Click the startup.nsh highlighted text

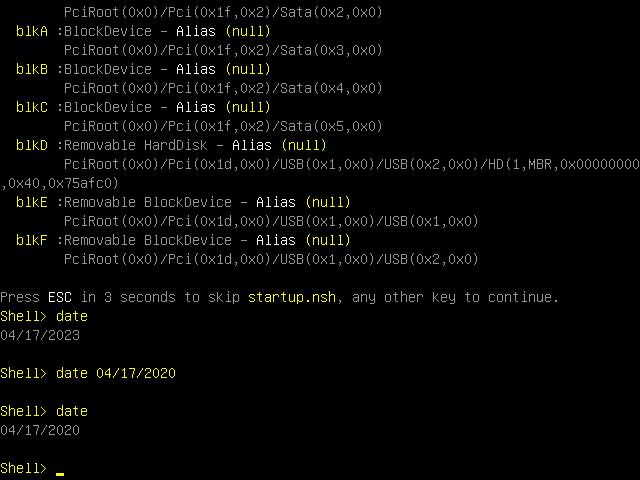pyautogui.click(x=292, y=298)
